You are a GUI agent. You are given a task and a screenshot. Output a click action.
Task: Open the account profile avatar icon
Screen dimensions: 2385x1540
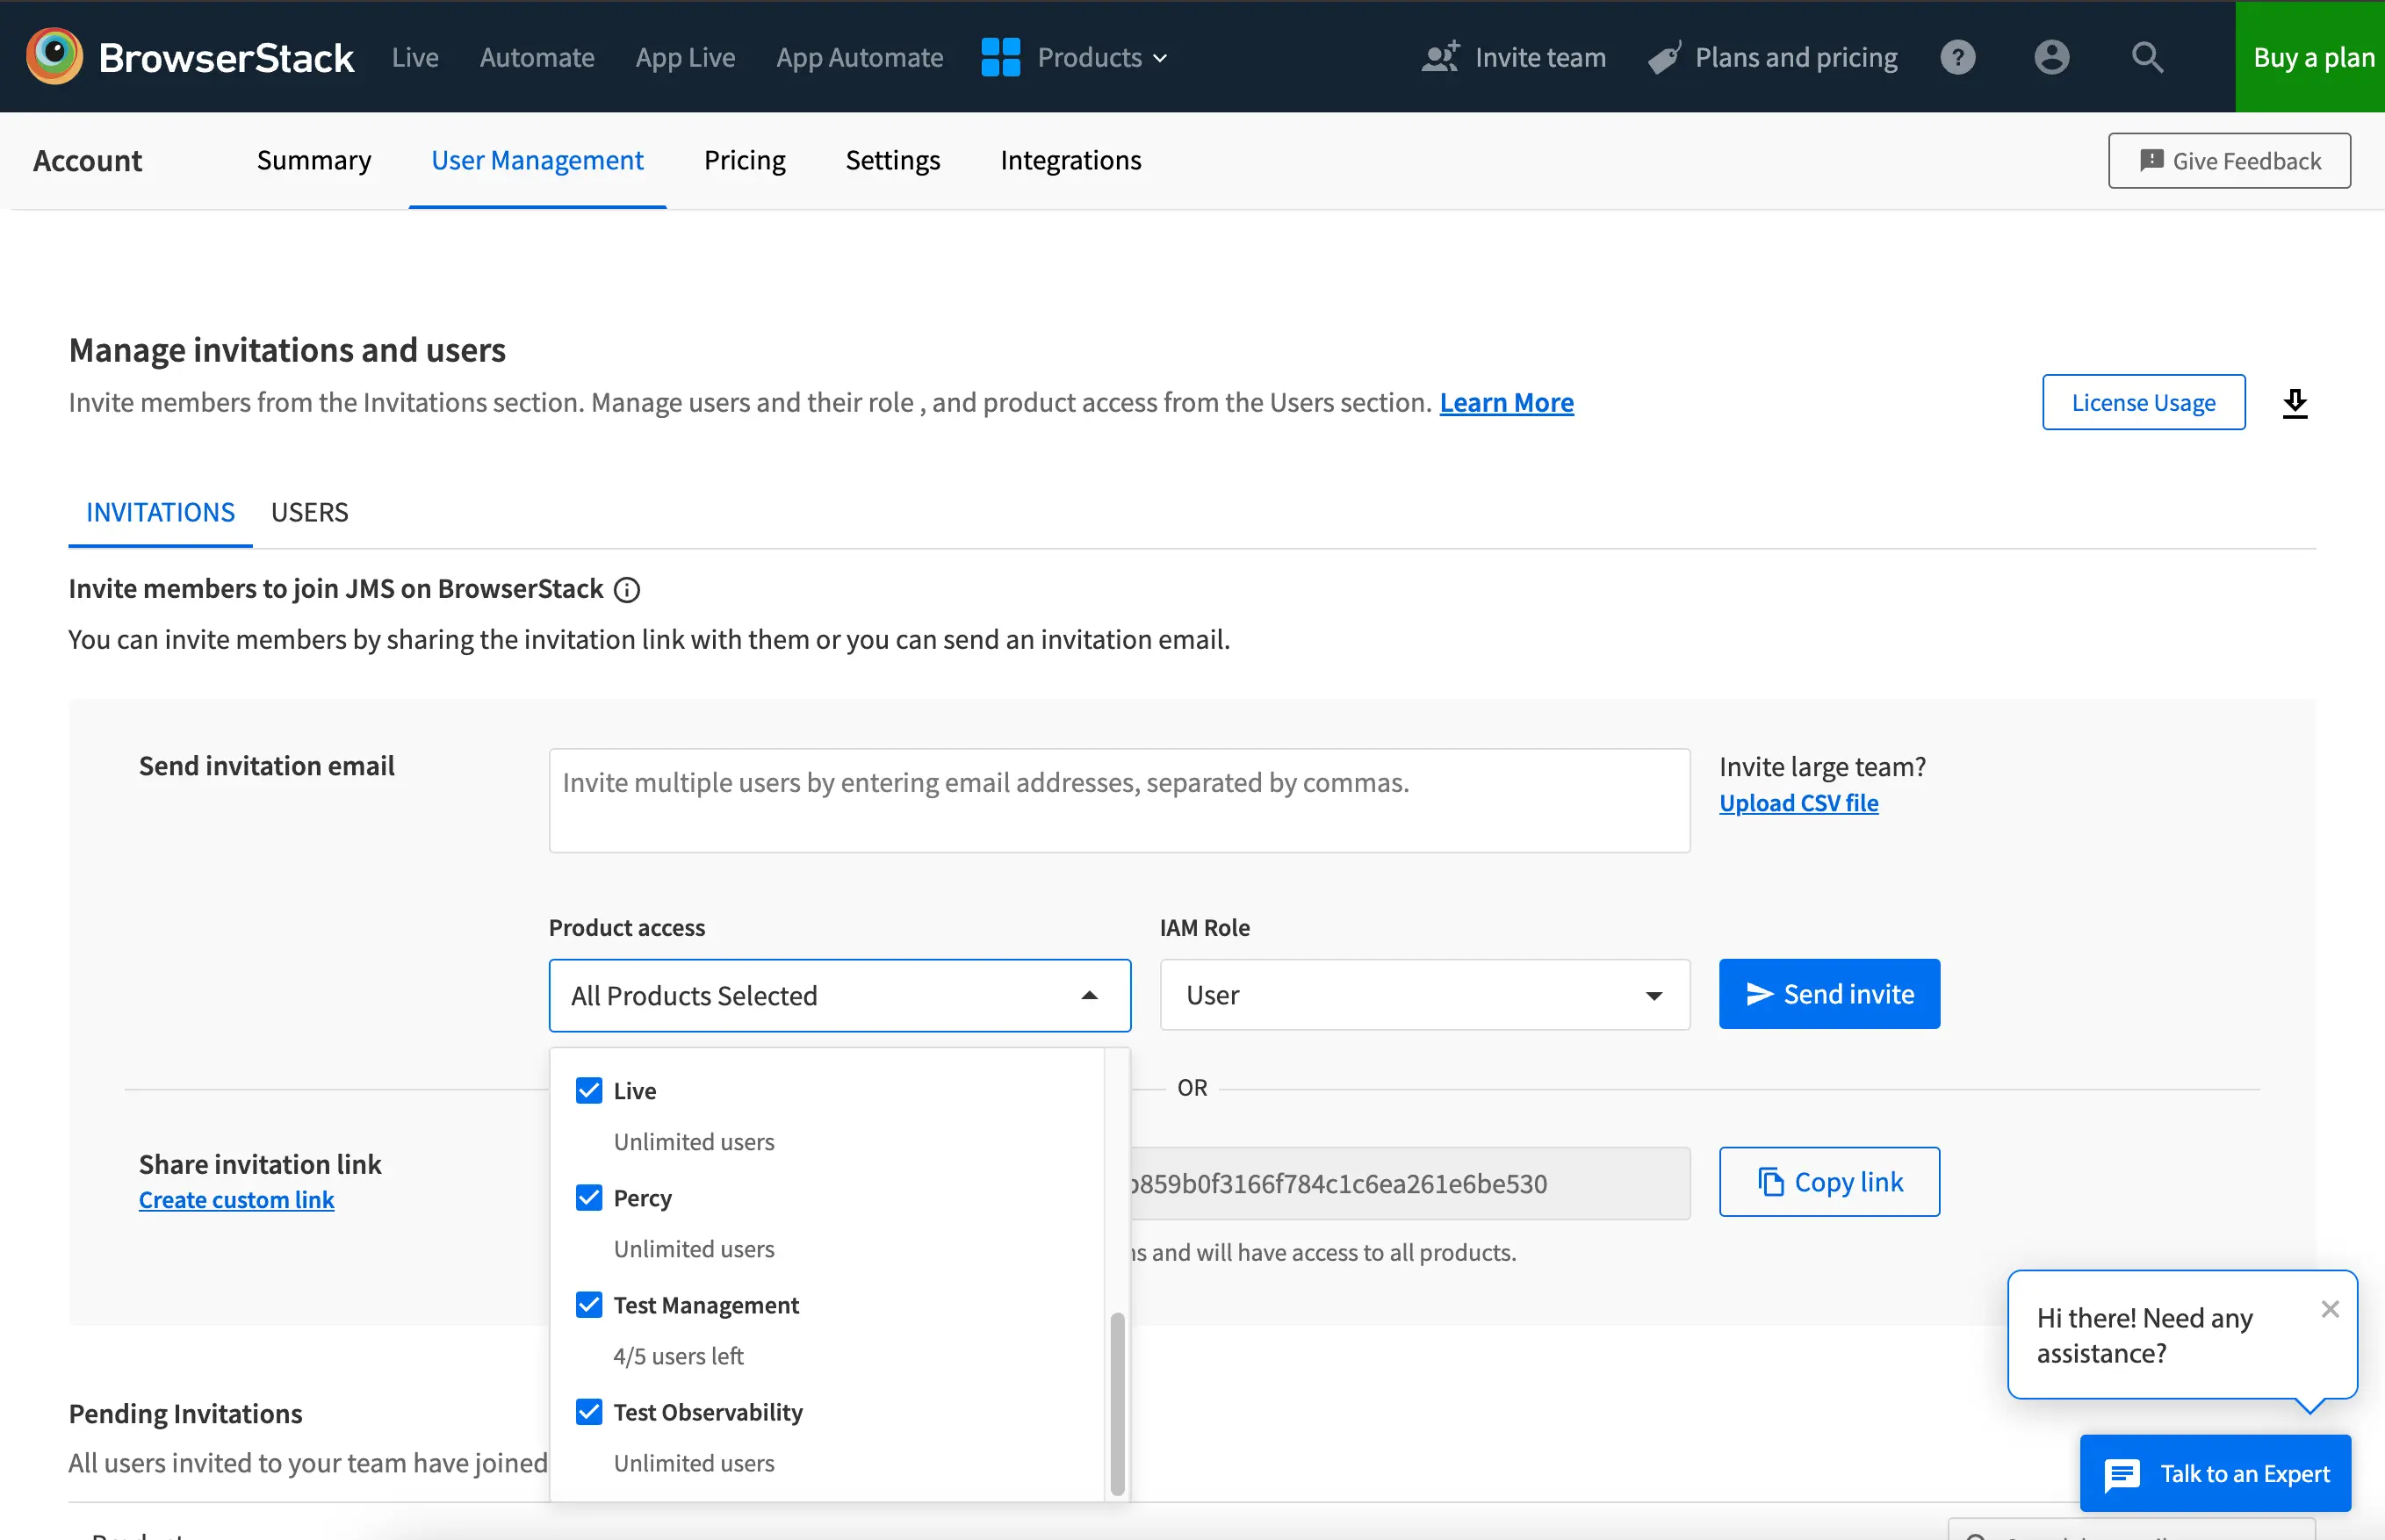point(2051,57)
